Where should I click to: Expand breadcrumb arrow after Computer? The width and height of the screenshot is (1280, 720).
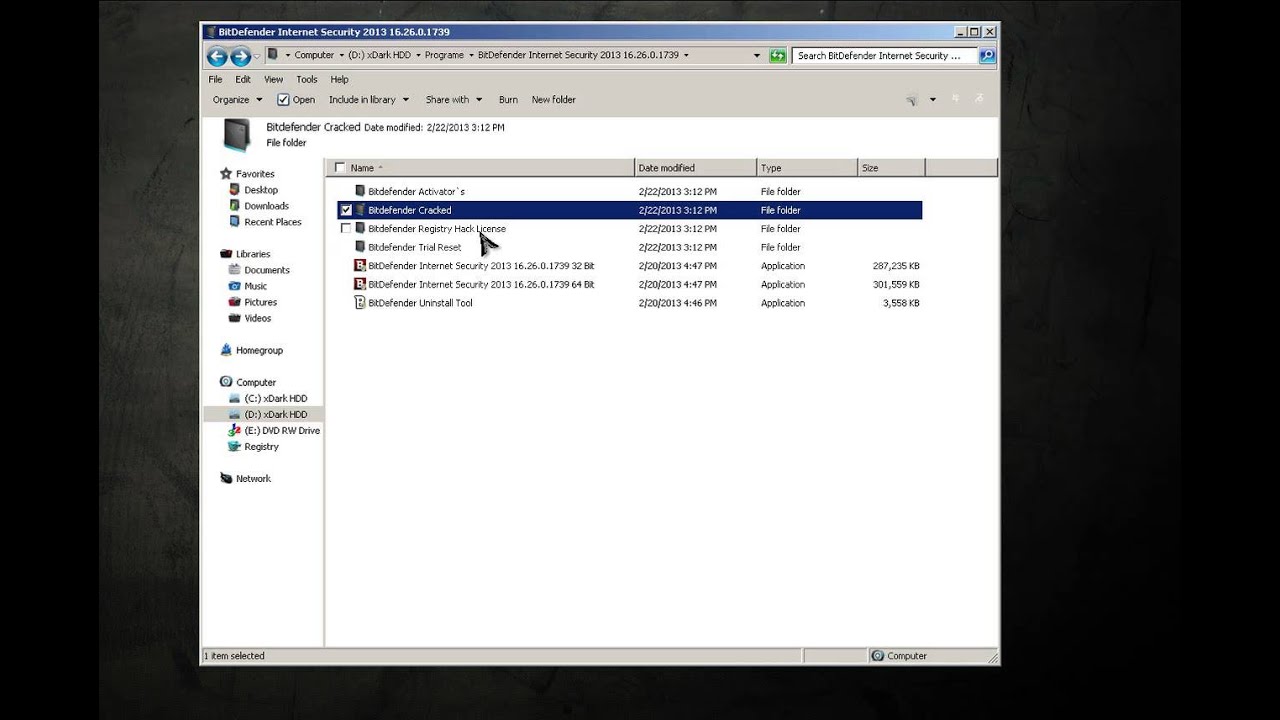341,56
